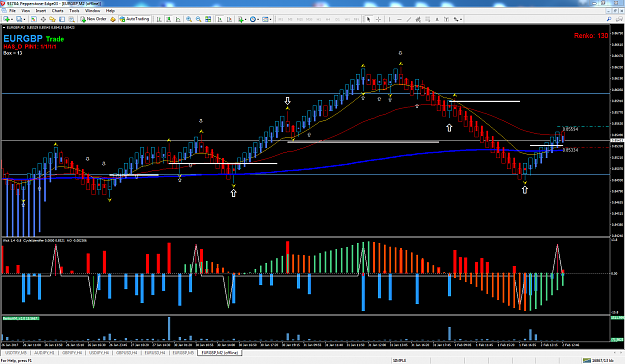Open the arrows objects tool
625x364 pixels.
(456, 19)
